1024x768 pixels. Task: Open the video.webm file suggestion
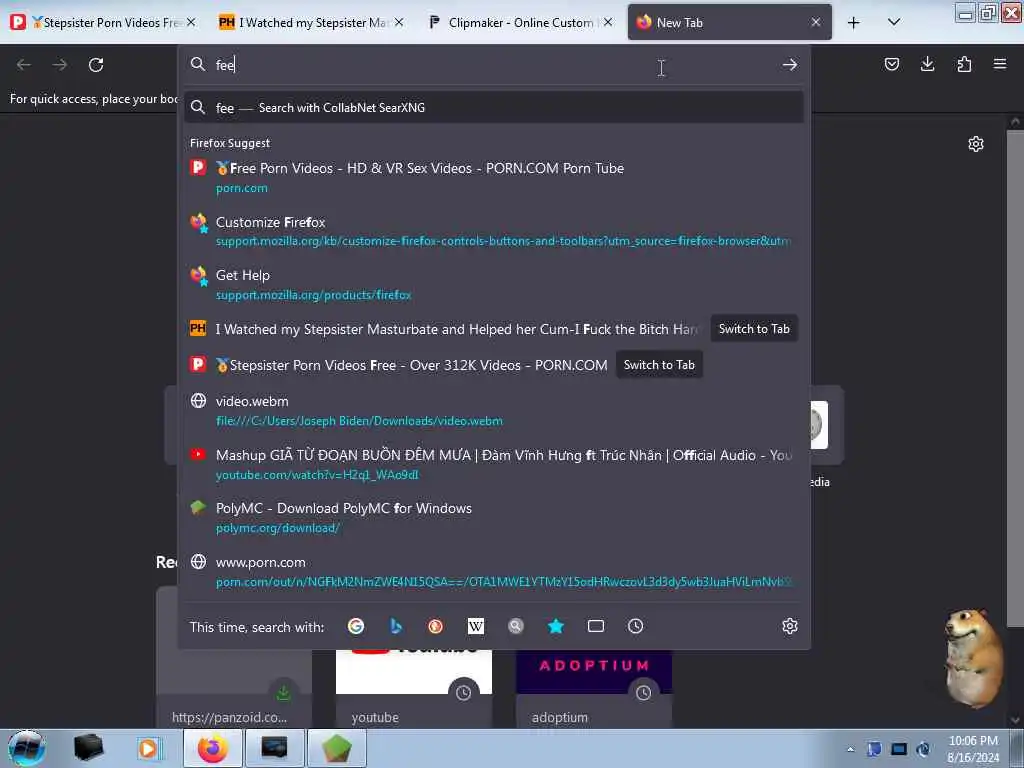(494, 411)
